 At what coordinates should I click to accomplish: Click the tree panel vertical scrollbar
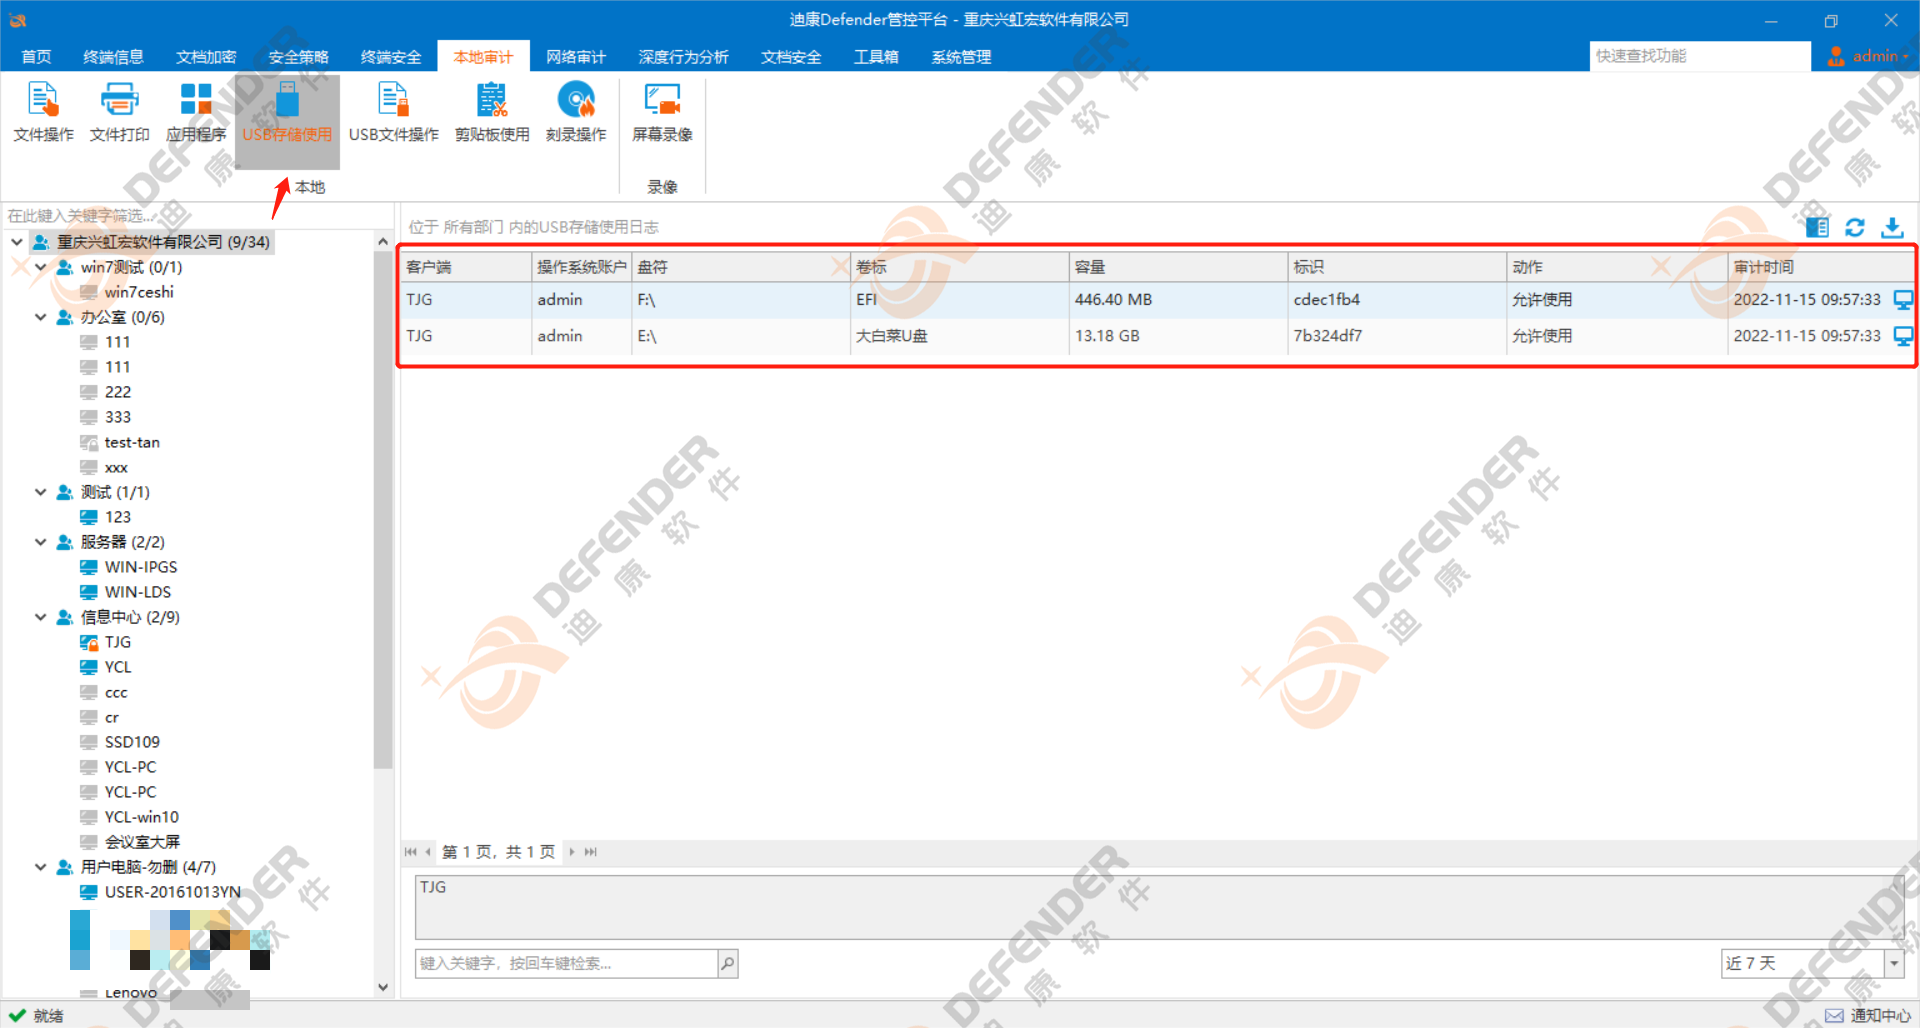383,510
